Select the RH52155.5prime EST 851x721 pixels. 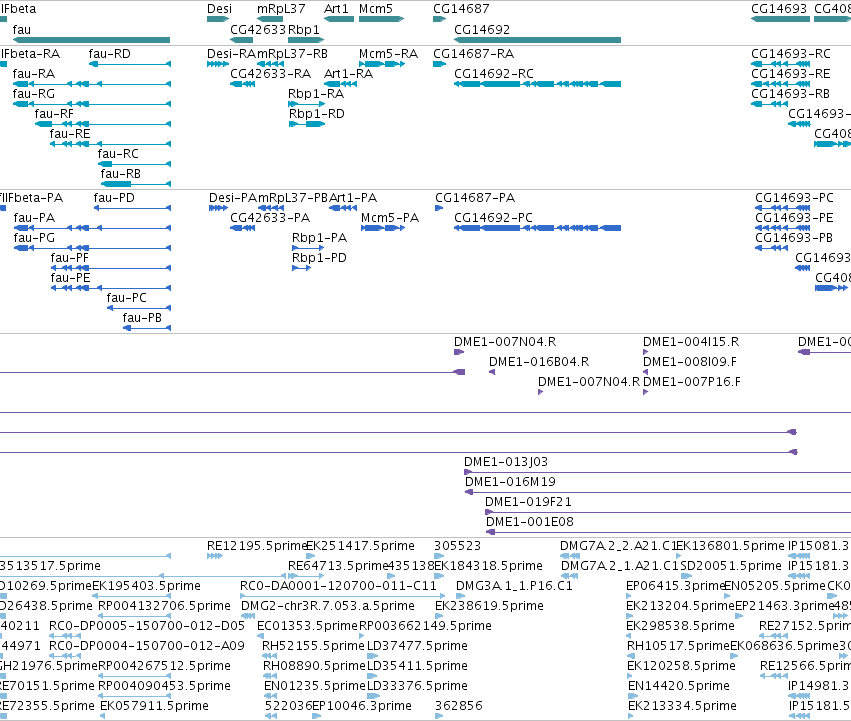point(269,656)
